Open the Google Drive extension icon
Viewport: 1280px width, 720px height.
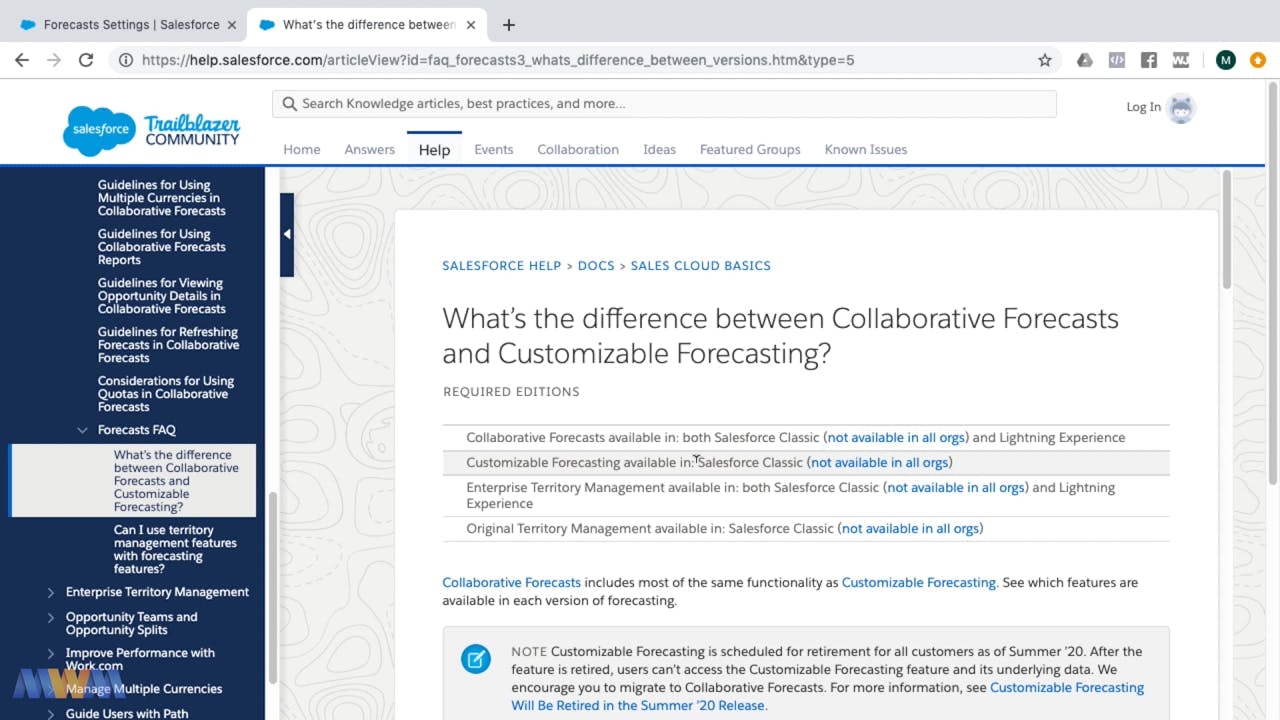[x=1085, y=60]
